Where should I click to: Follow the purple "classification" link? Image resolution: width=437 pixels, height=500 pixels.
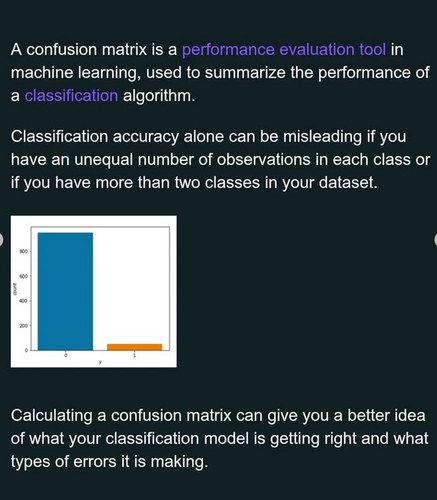(x=71, y=96)
